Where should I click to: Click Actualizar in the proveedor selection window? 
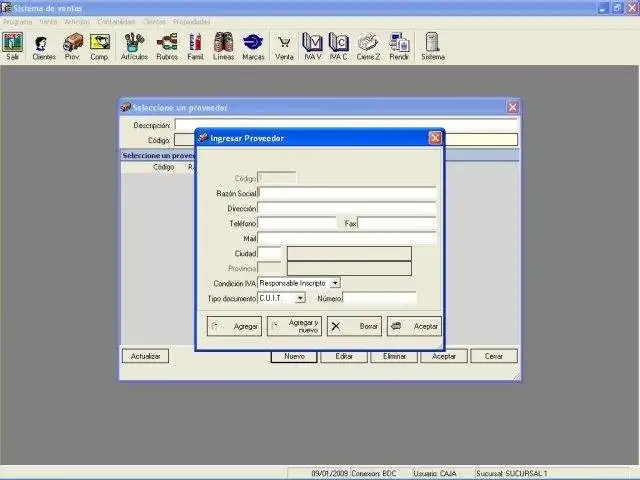tap(145, 356)
